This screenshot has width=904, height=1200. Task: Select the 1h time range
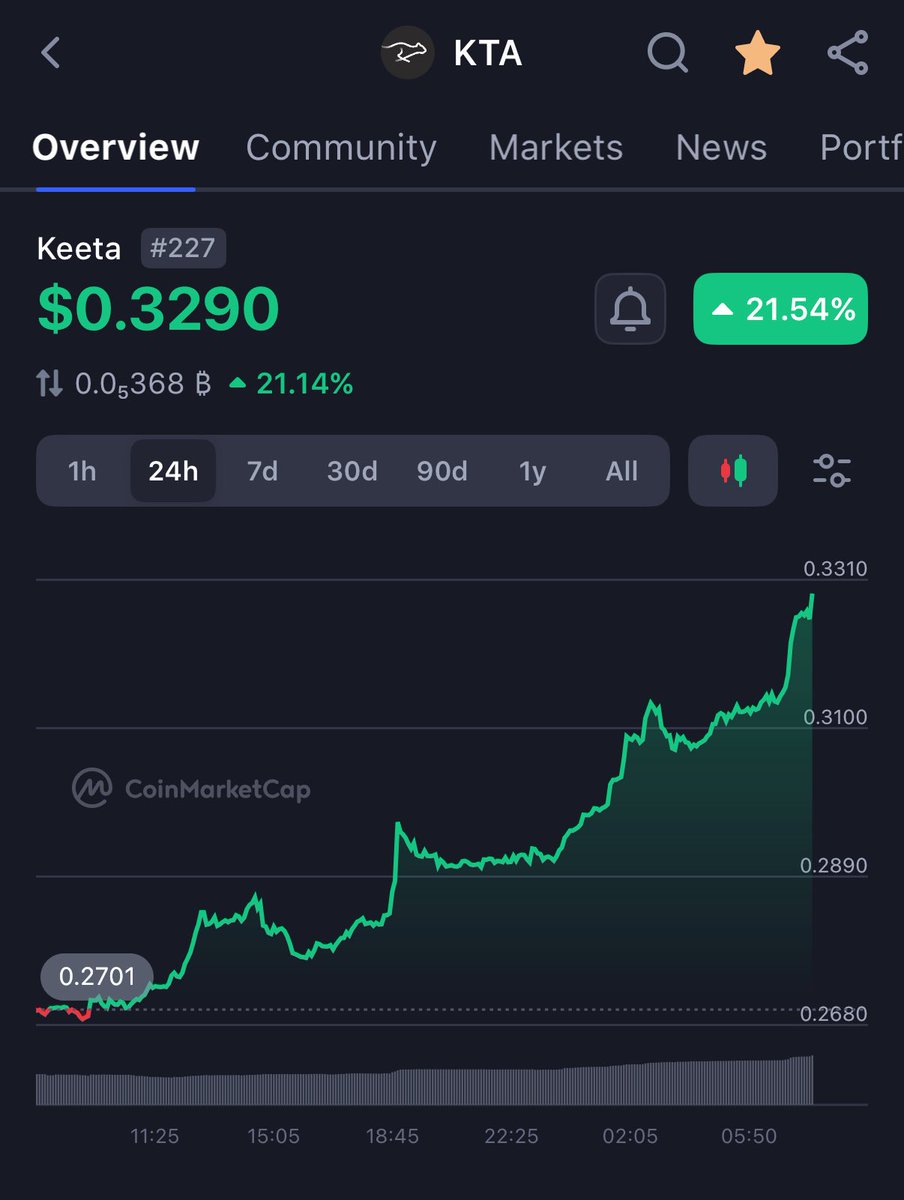(82, 470)
